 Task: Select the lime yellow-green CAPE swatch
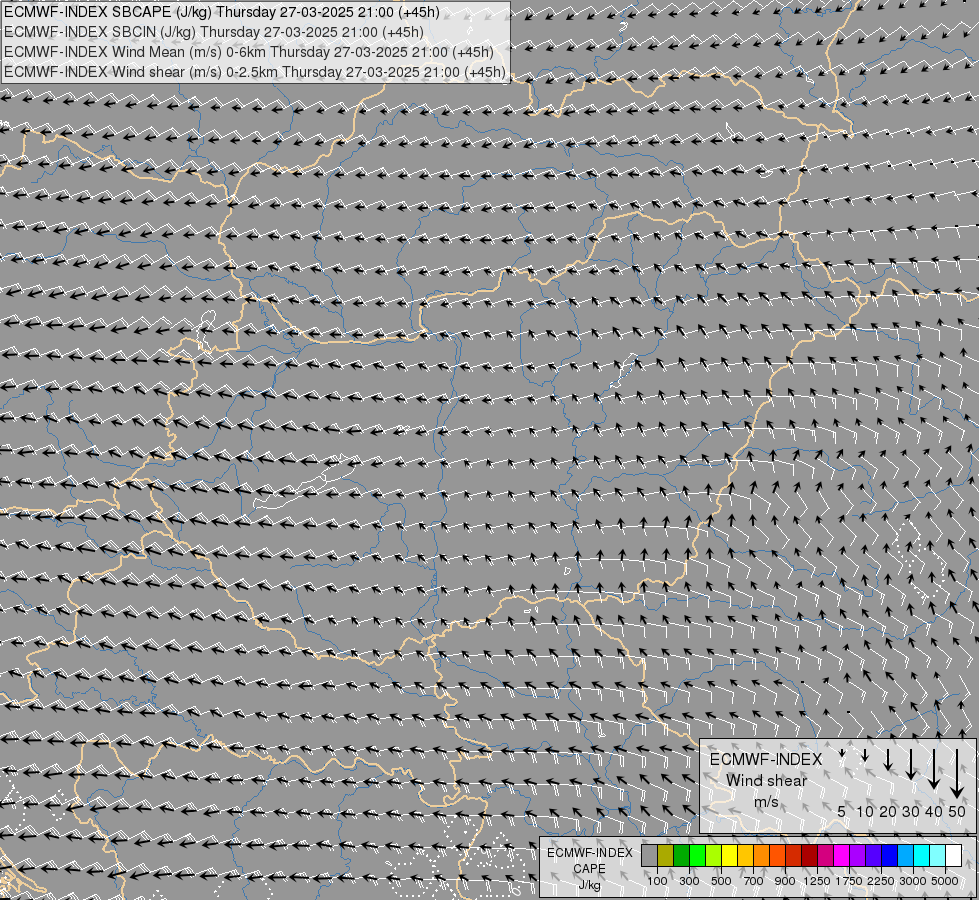click(714, 855)
